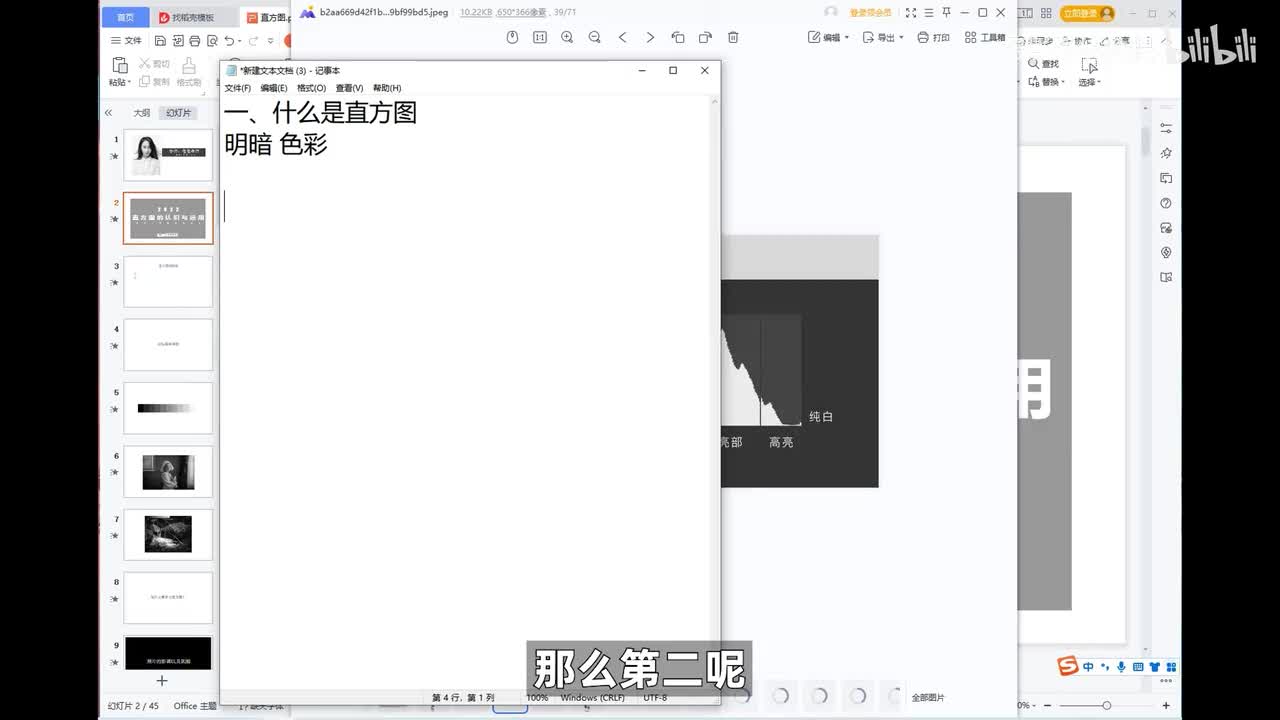The width and height of the screenshot is (1280, 720).
Task: Go to next image in the viewer
Action: (650, 37)
